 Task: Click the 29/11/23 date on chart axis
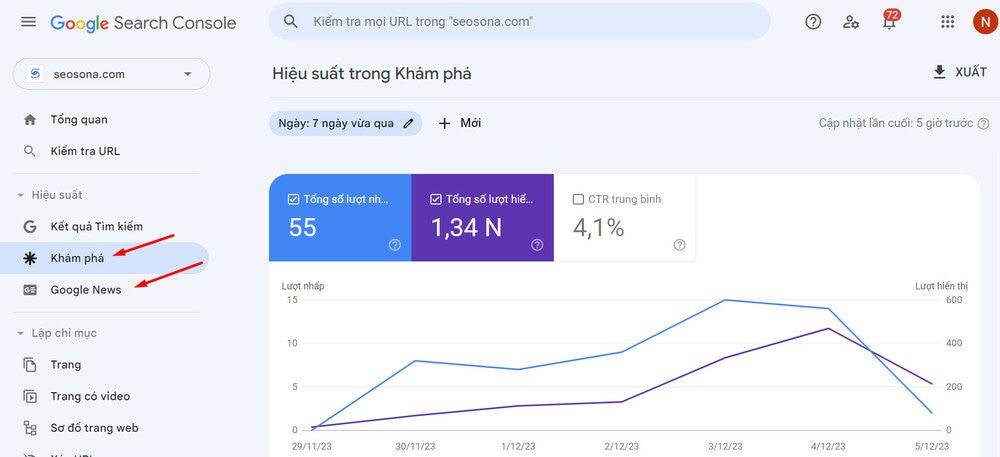click(x=311, y=446)
